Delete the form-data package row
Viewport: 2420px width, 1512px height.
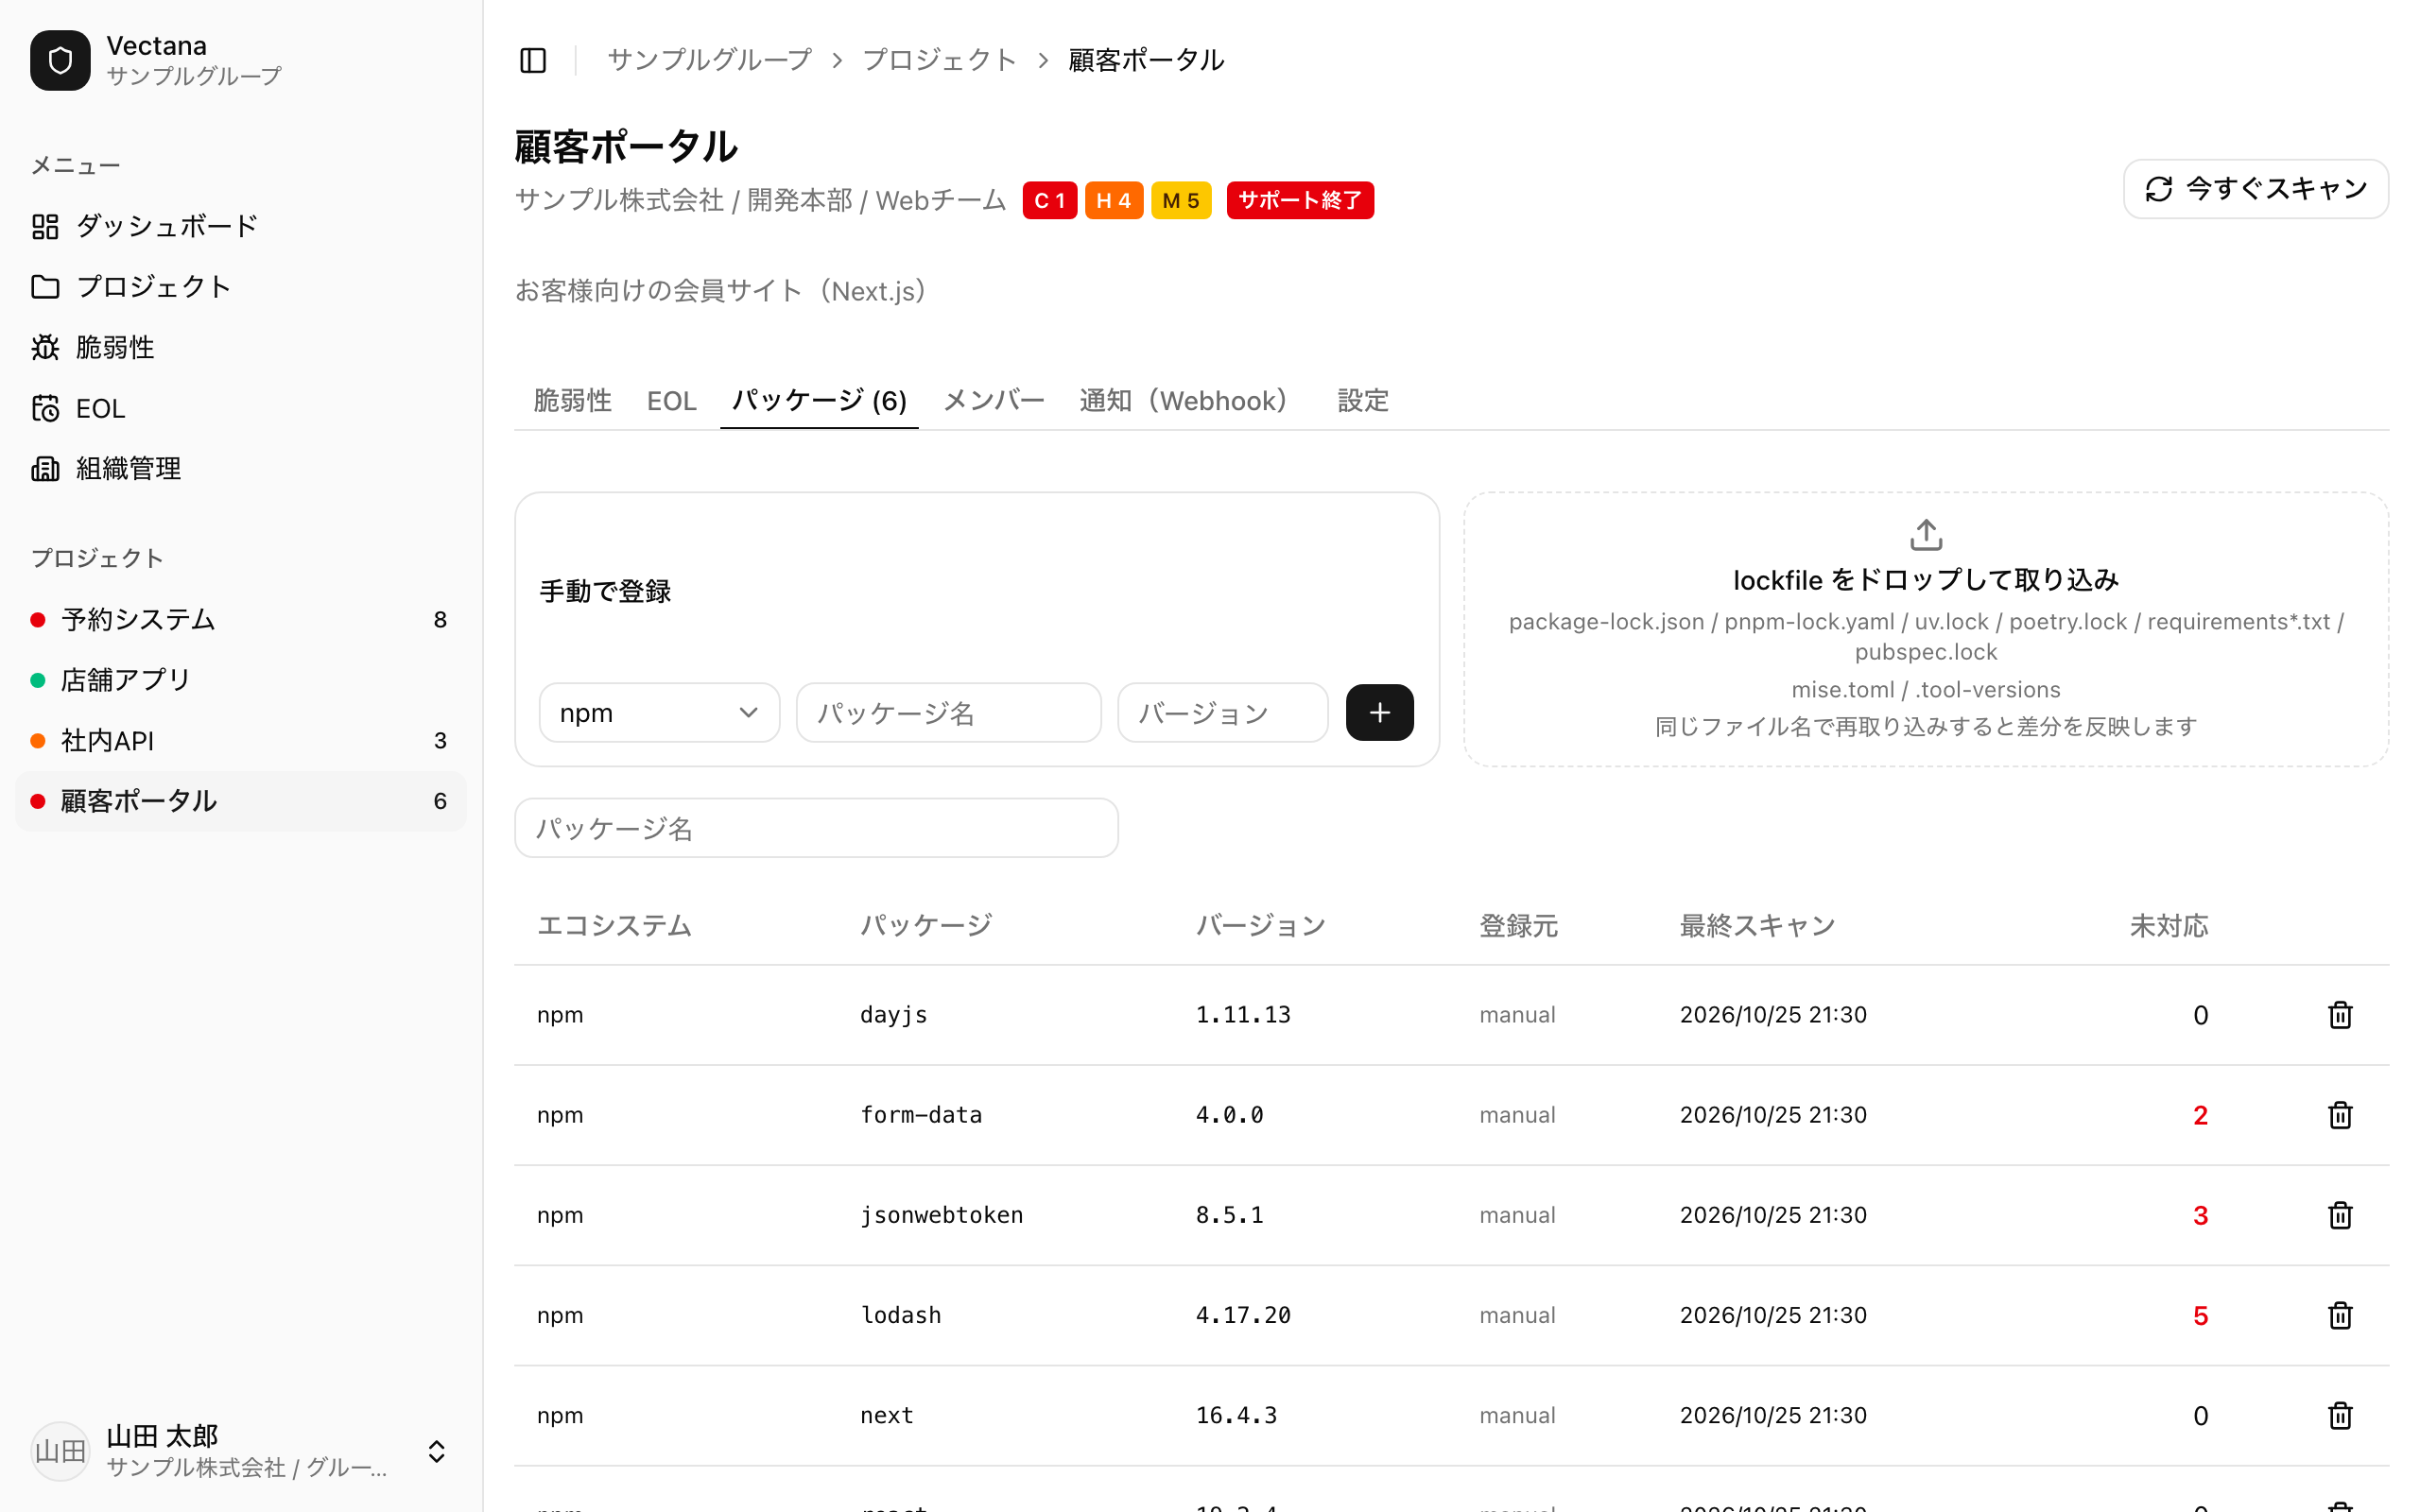(2340, 1115)
